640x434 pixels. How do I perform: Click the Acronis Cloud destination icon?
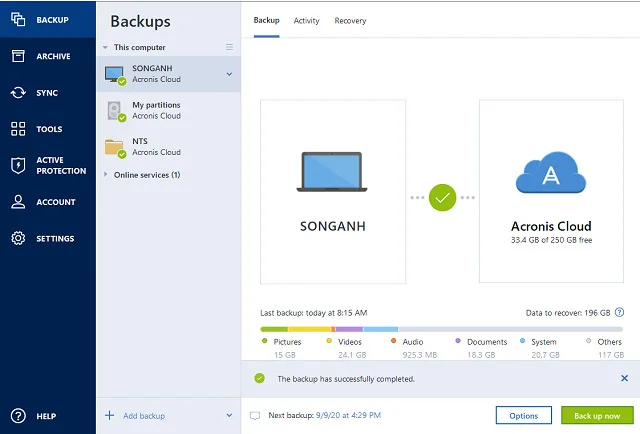tap(551, 172)
